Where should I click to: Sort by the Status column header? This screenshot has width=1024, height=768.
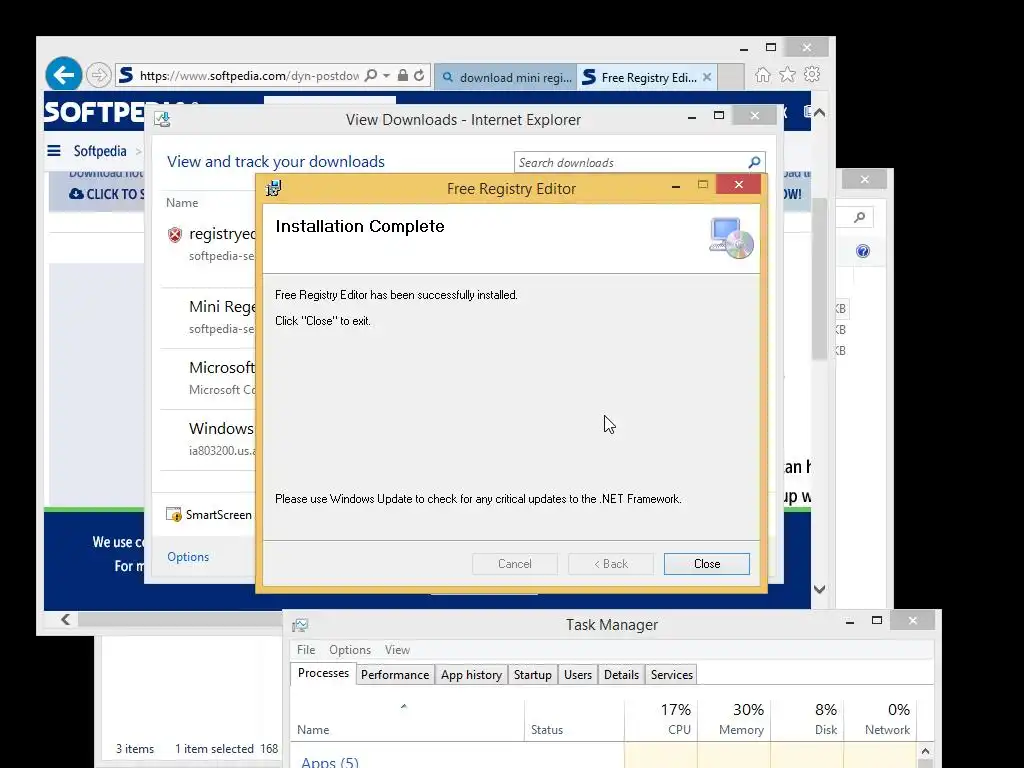coord(547,729)
